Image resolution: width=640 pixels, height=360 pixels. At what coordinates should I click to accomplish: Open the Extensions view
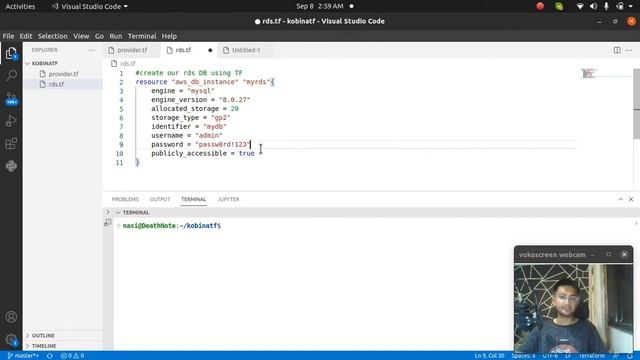pos(11,143)
